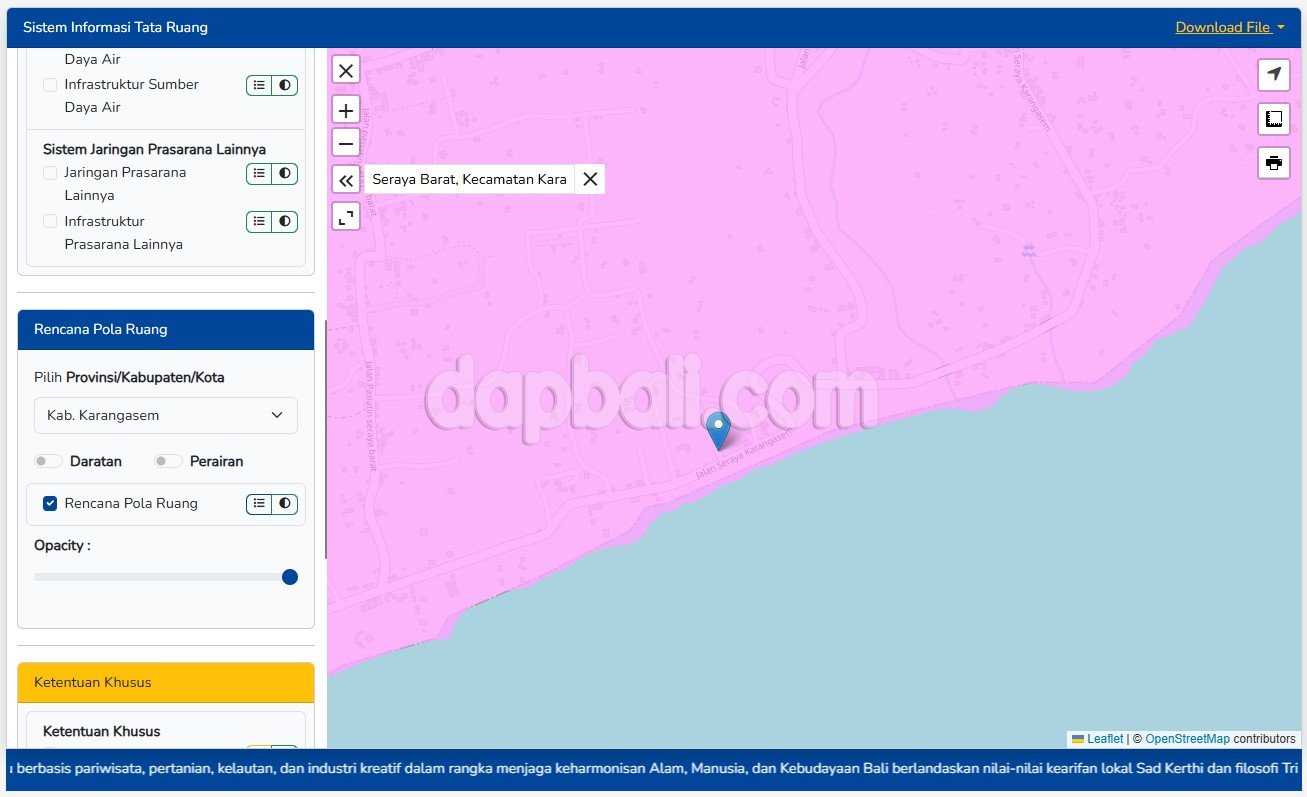Image resolution: width=1307 pixels, height=797 pixels.
Task: Turn on the Perairan toggle switch
Action: click(x=168, y=461)
